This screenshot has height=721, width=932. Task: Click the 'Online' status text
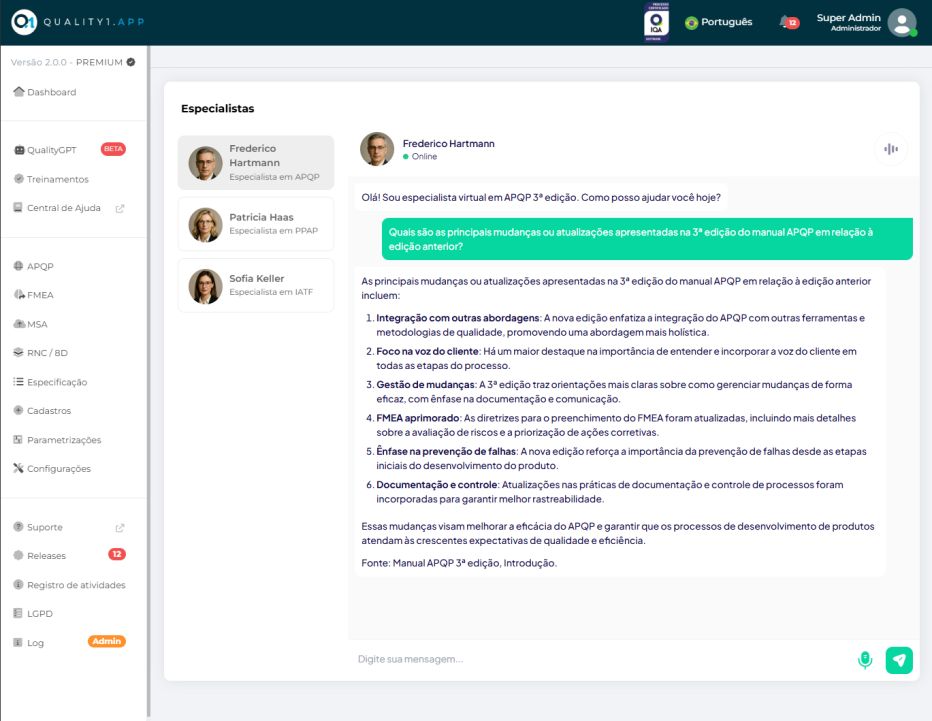pos(424,156)
